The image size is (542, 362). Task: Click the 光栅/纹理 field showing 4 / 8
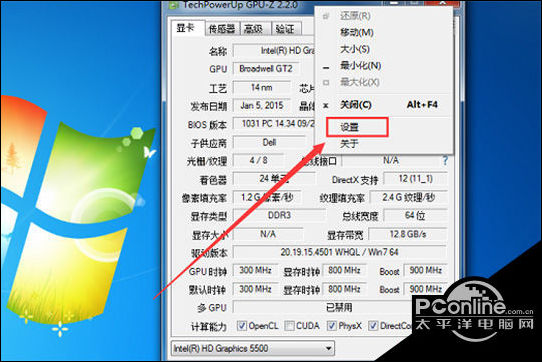(x=259, y=160)
